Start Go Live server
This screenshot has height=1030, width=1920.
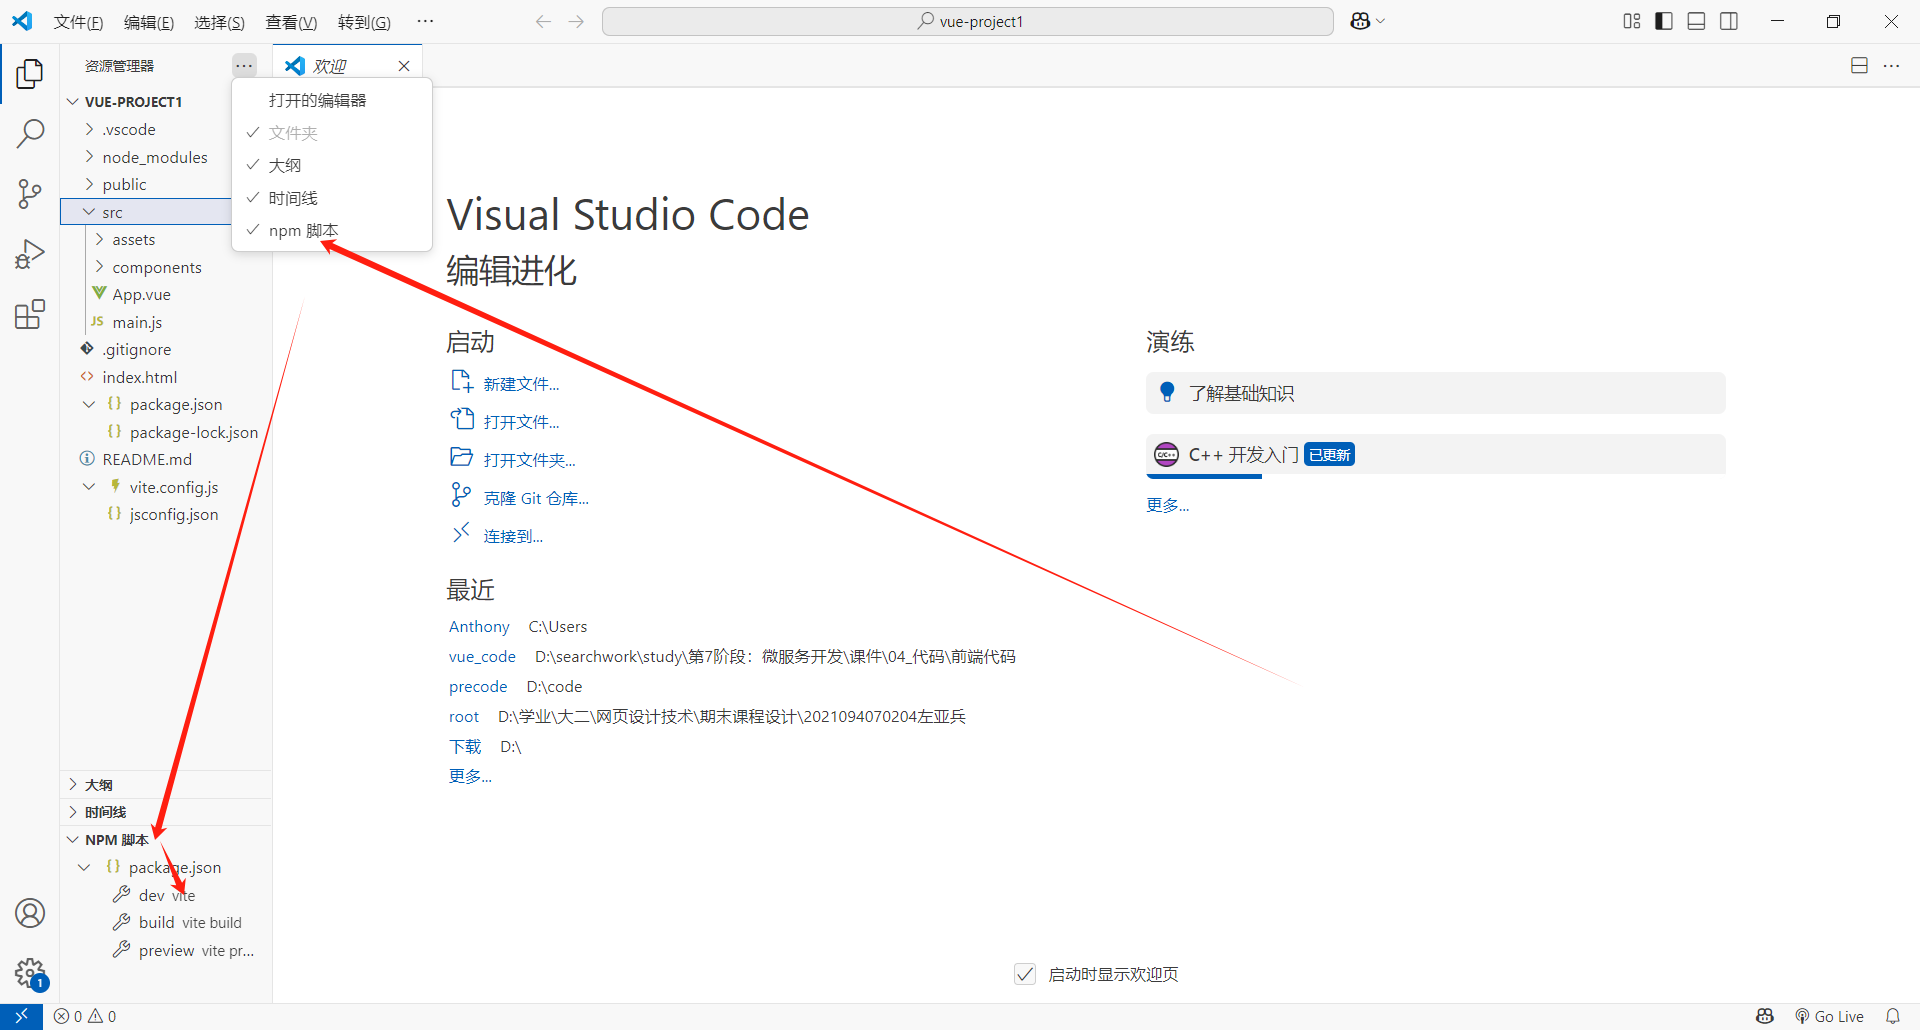point(1829,1016)
